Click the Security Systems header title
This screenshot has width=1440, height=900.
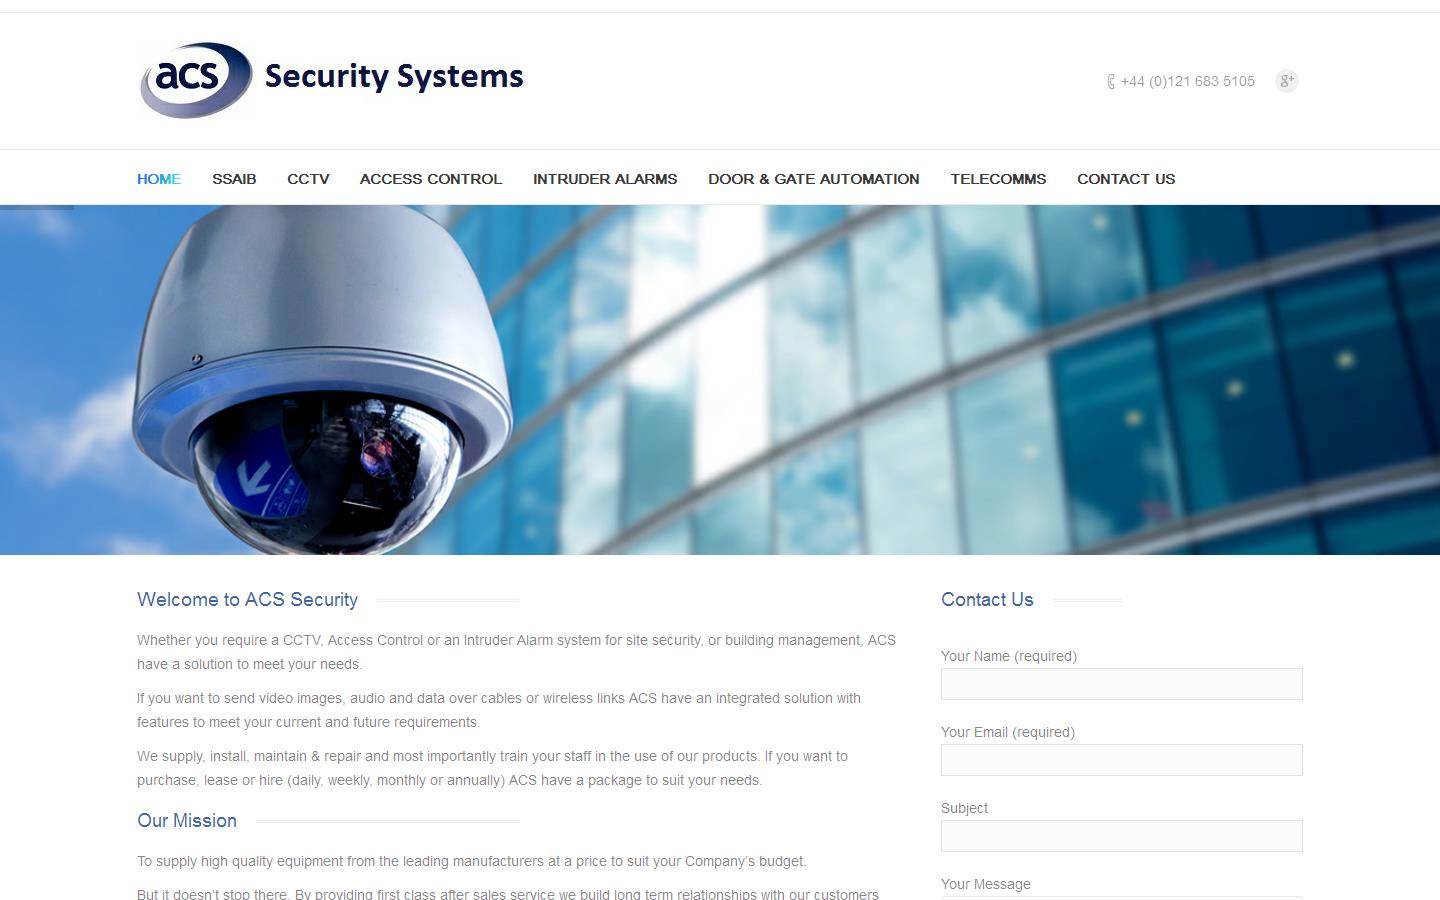coord(394,77)
